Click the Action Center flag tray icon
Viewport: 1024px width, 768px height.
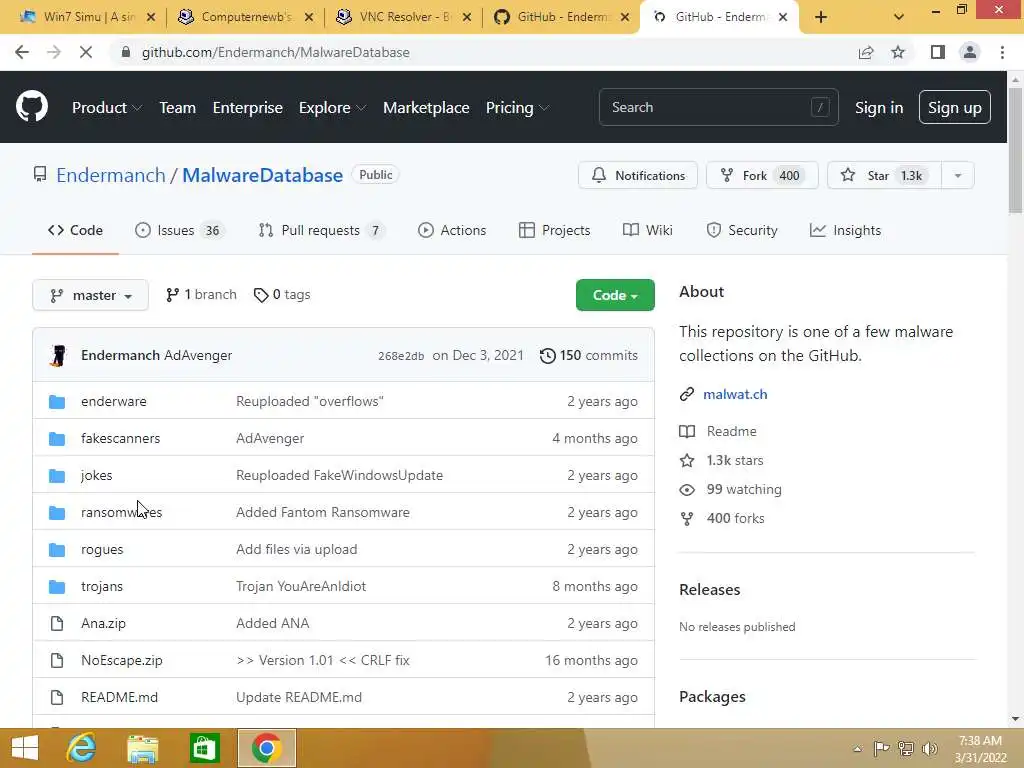click(881, 748)
